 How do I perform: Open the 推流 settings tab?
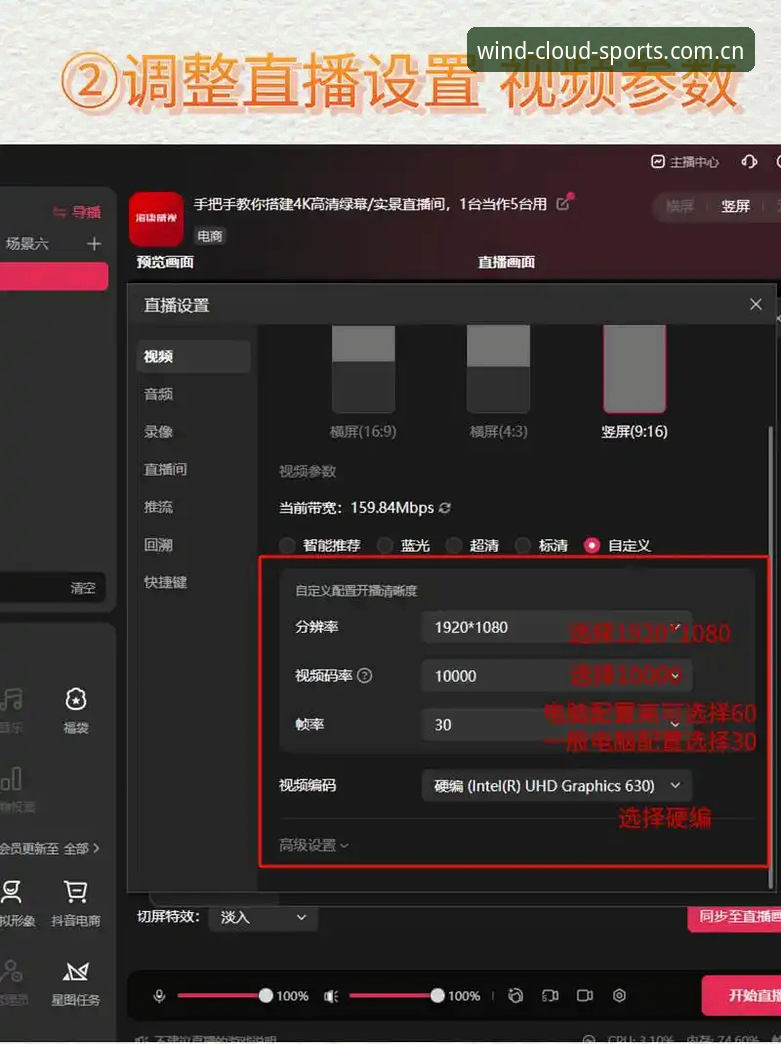click(x=158, y=507)
